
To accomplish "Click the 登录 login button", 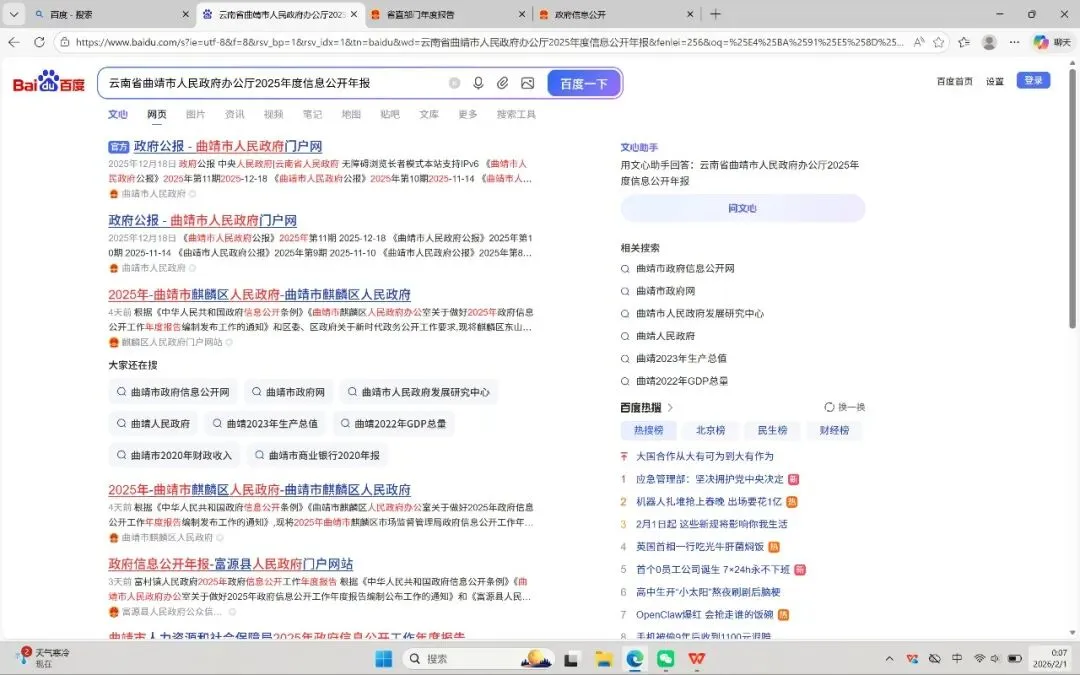I will [1033, 81].
